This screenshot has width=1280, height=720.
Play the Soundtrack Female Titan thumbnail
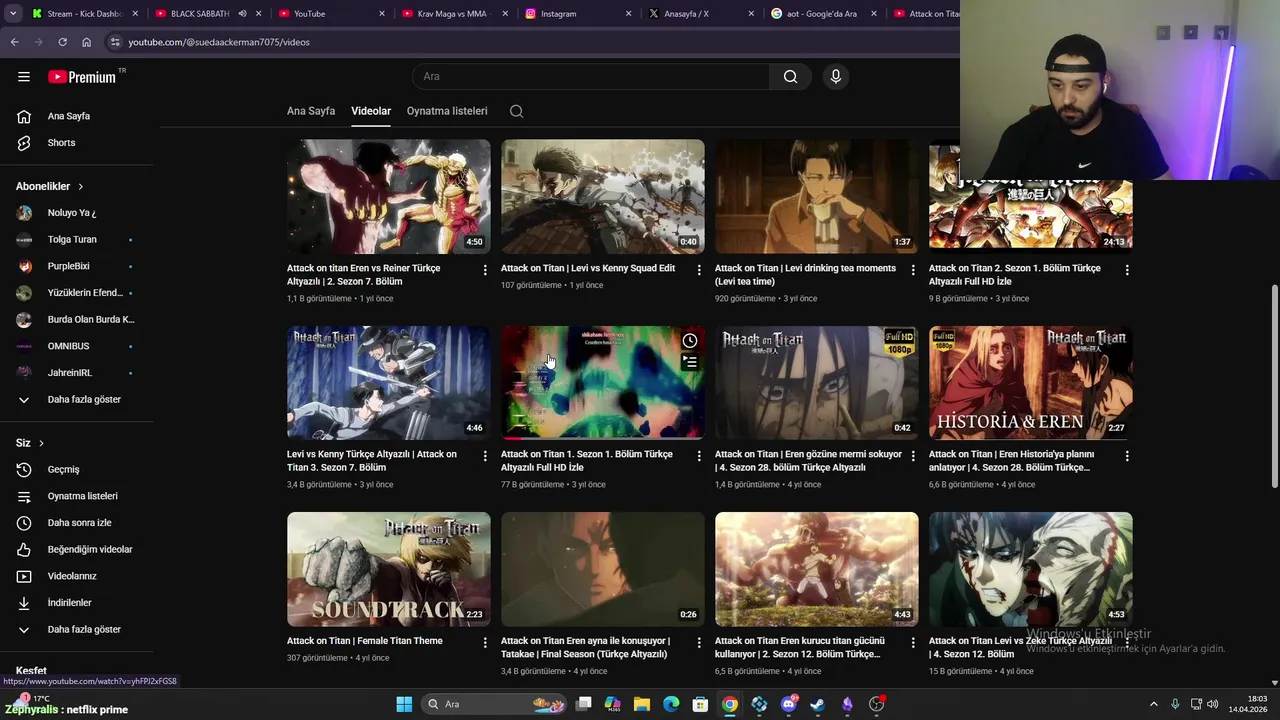(x=389, y=569)
